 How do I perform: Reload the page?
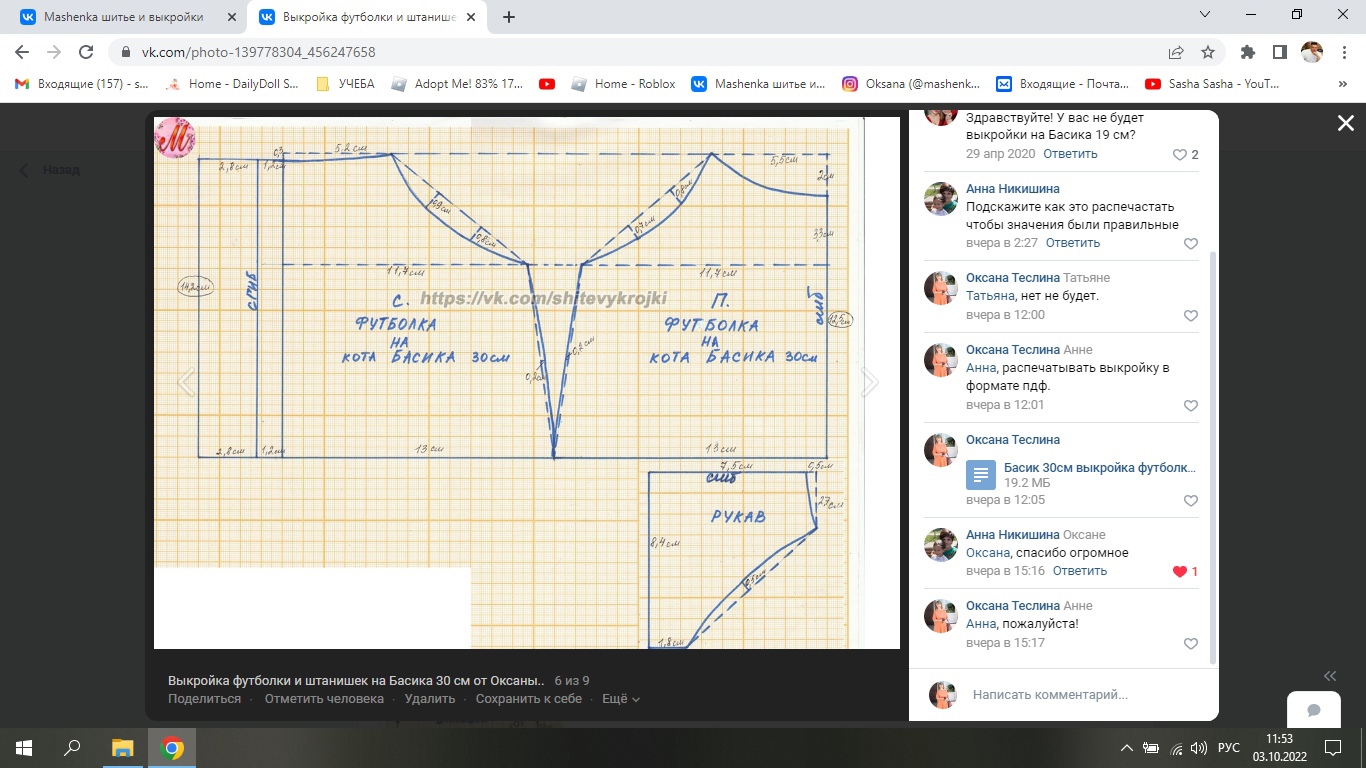tap(86, 52)
